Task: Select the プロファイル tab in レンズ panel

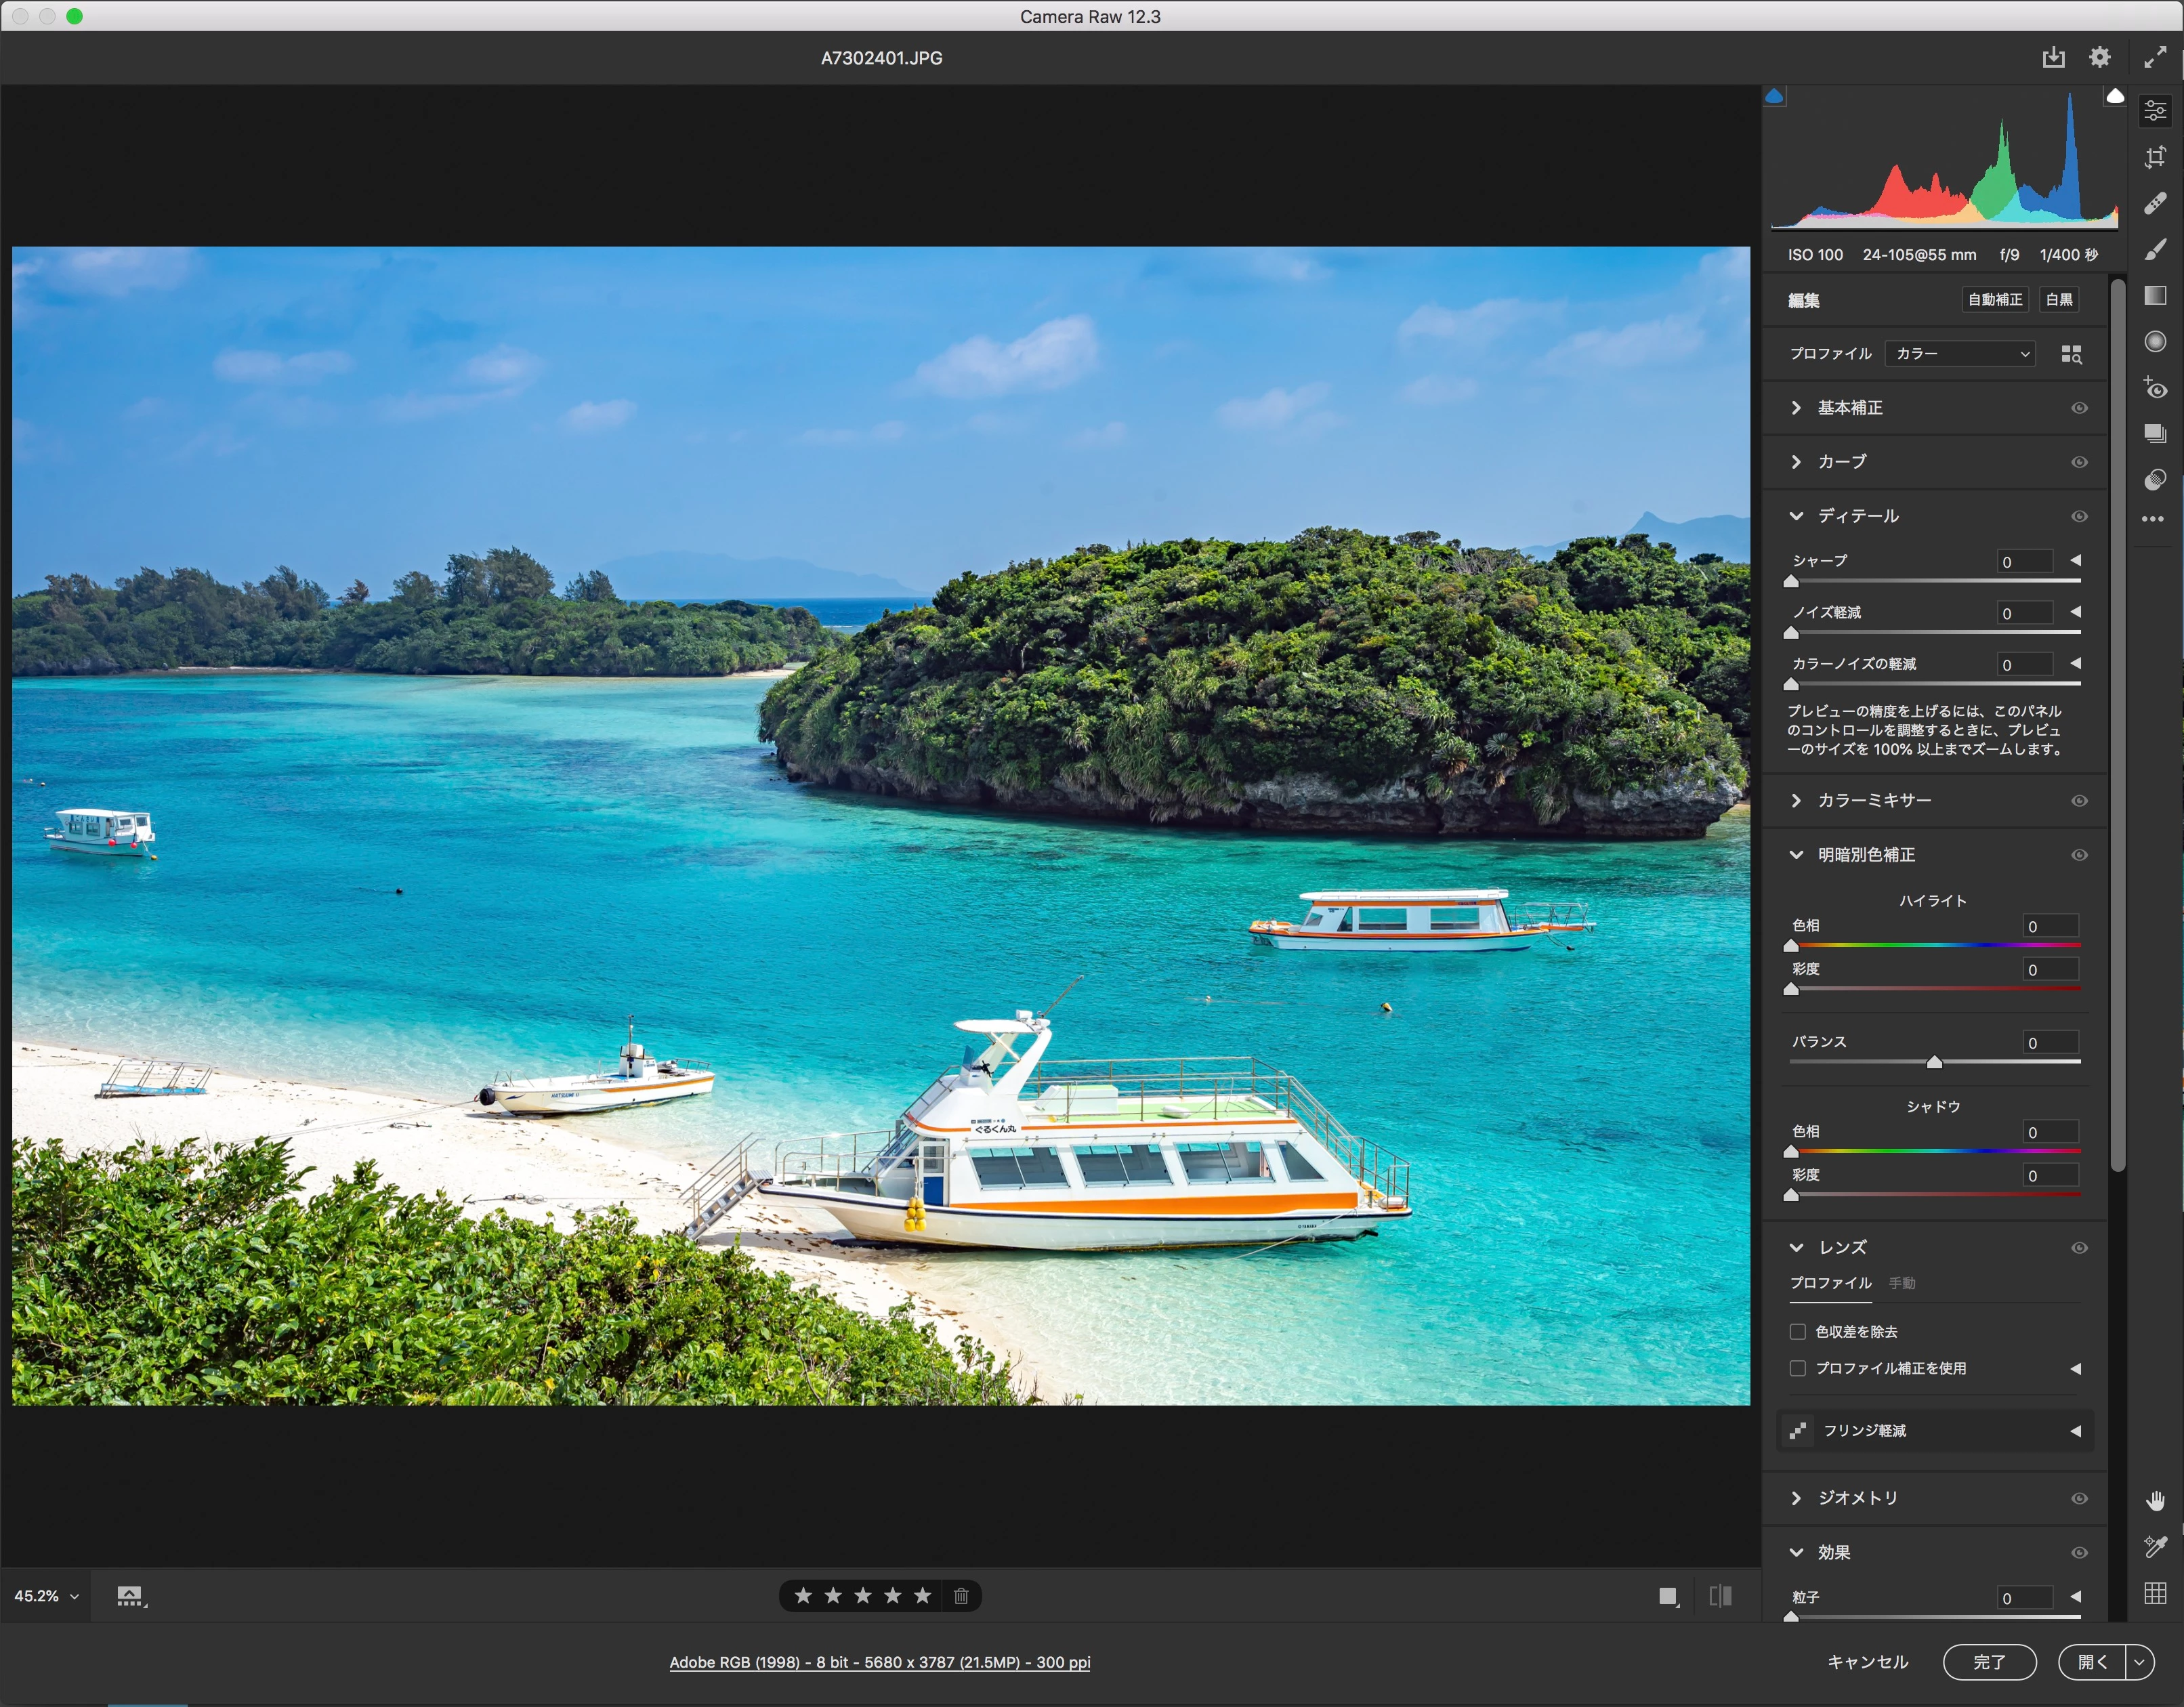Action: point(1830,1282)
